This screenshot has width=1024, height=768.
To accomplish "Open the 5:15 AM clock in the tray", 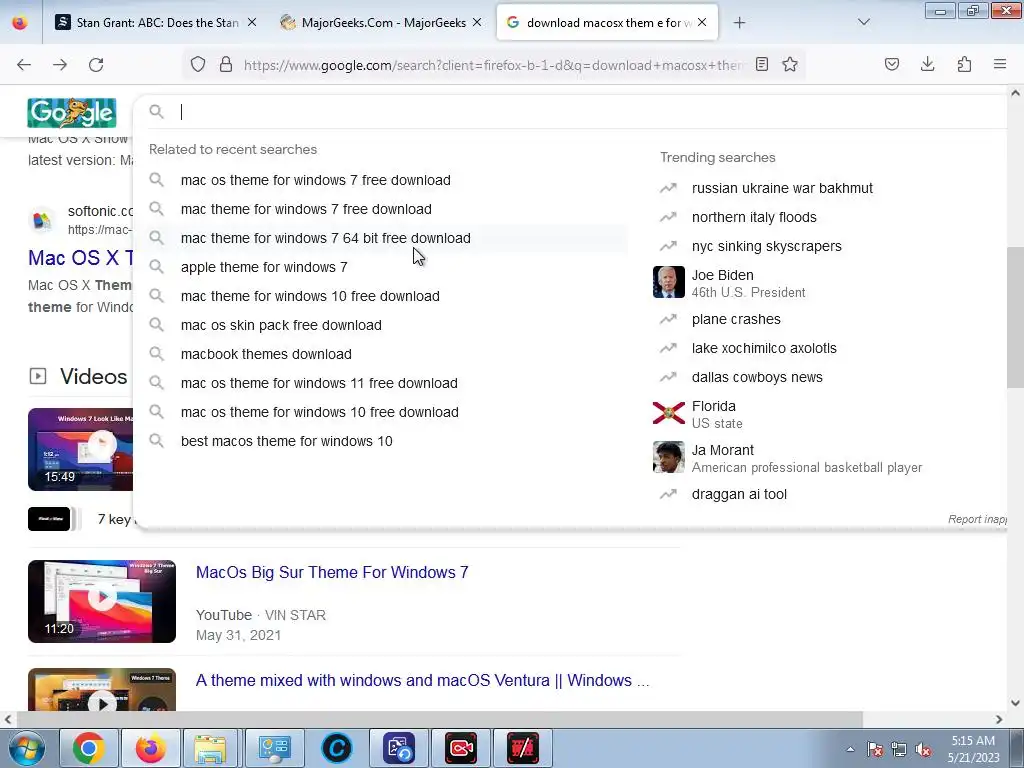I will [973, 749].
